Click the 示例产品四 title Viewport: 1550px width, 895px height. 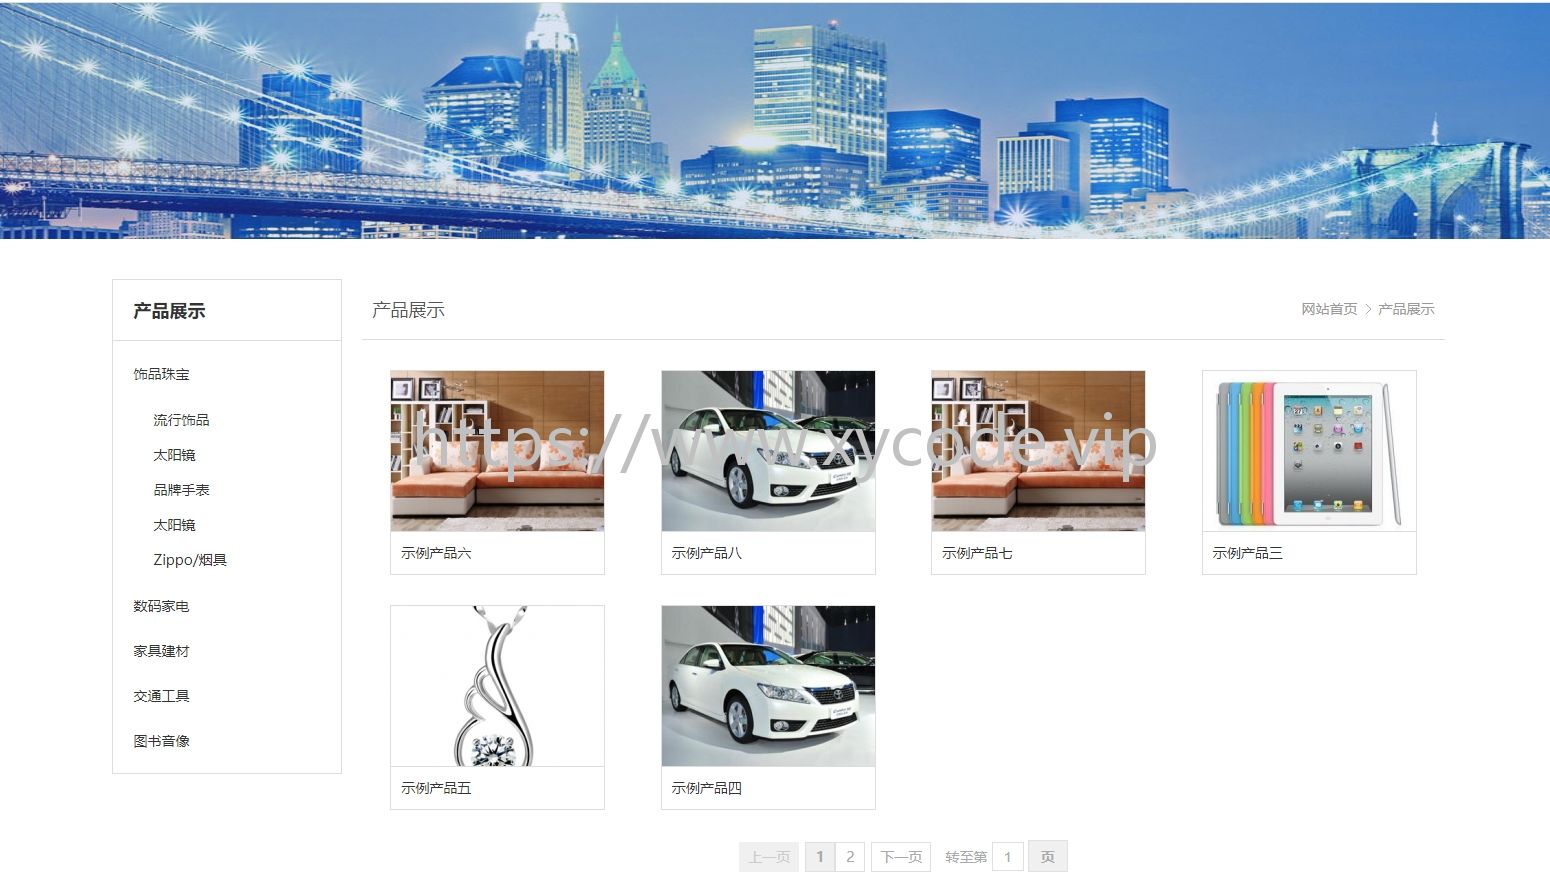pyautogui.click(x=707, y=788)
